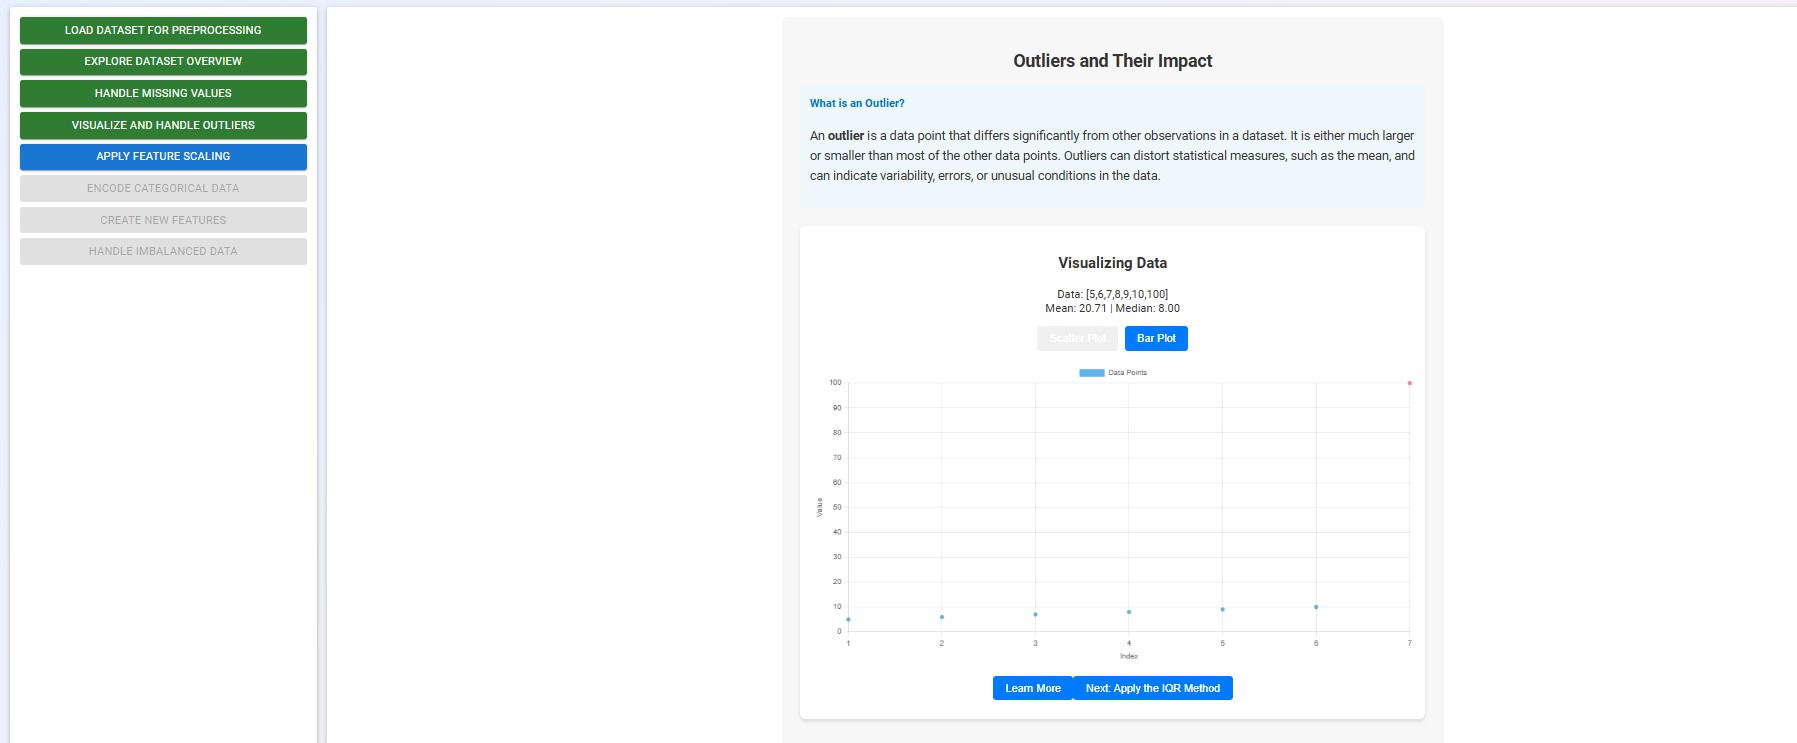Click the Learn More button
Viewport: 1797px width, 743px height.
(1031, 688)
